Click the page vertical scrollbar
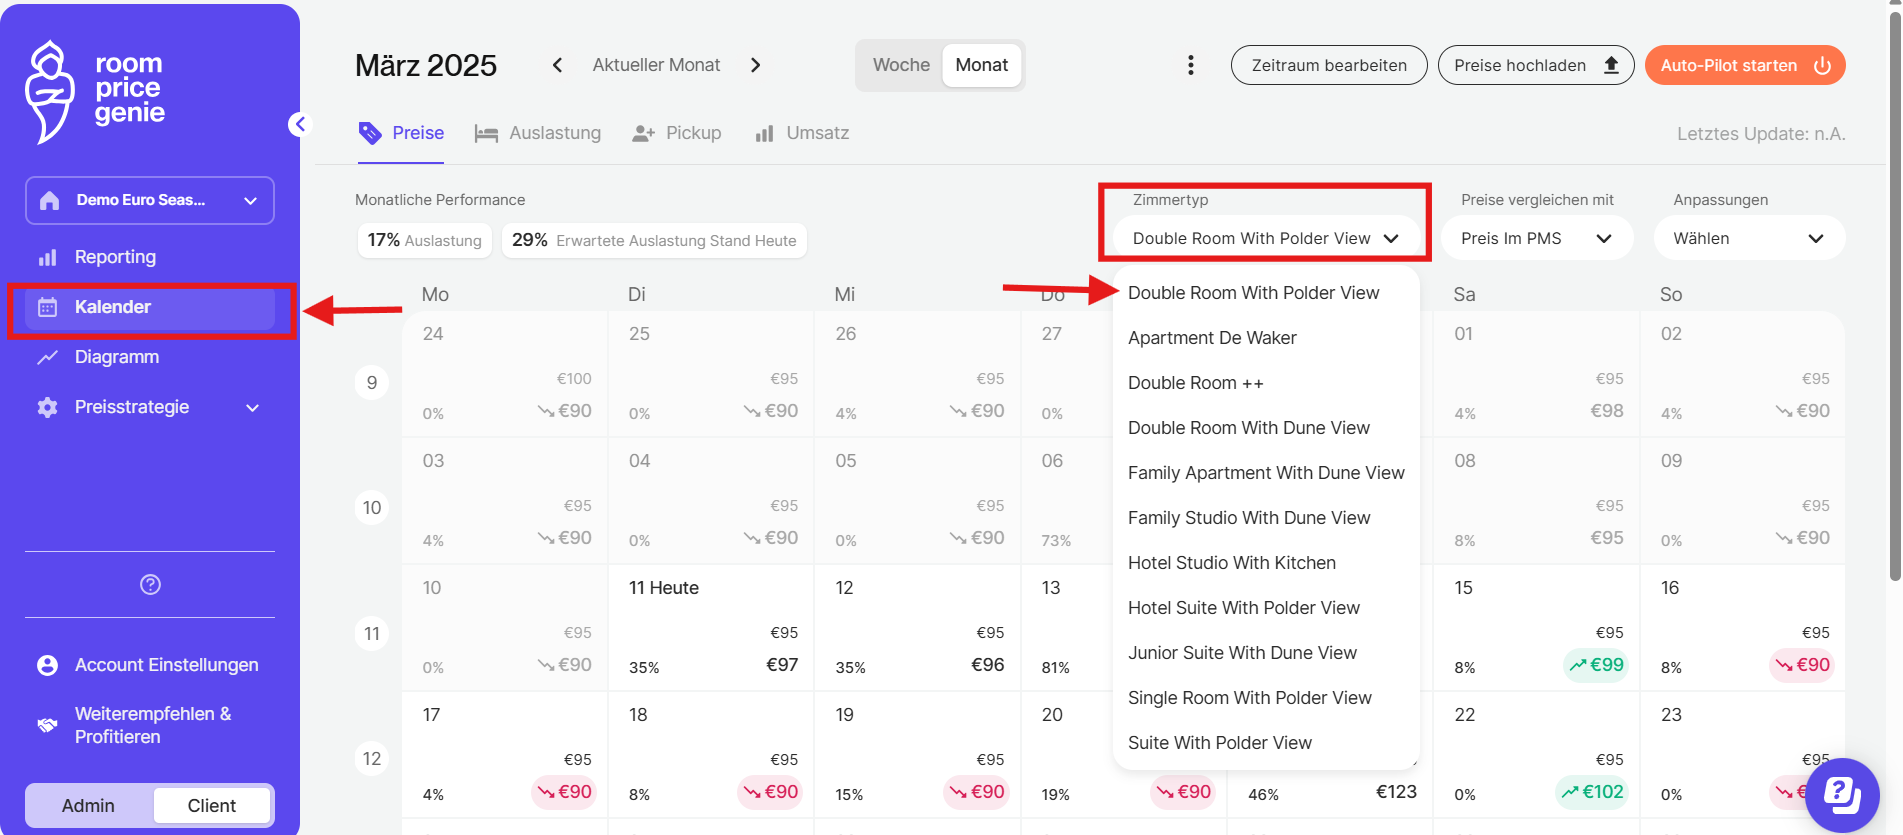This screenshot has width=1903, height=835. pyautogui.click(x=1894, y=300)
